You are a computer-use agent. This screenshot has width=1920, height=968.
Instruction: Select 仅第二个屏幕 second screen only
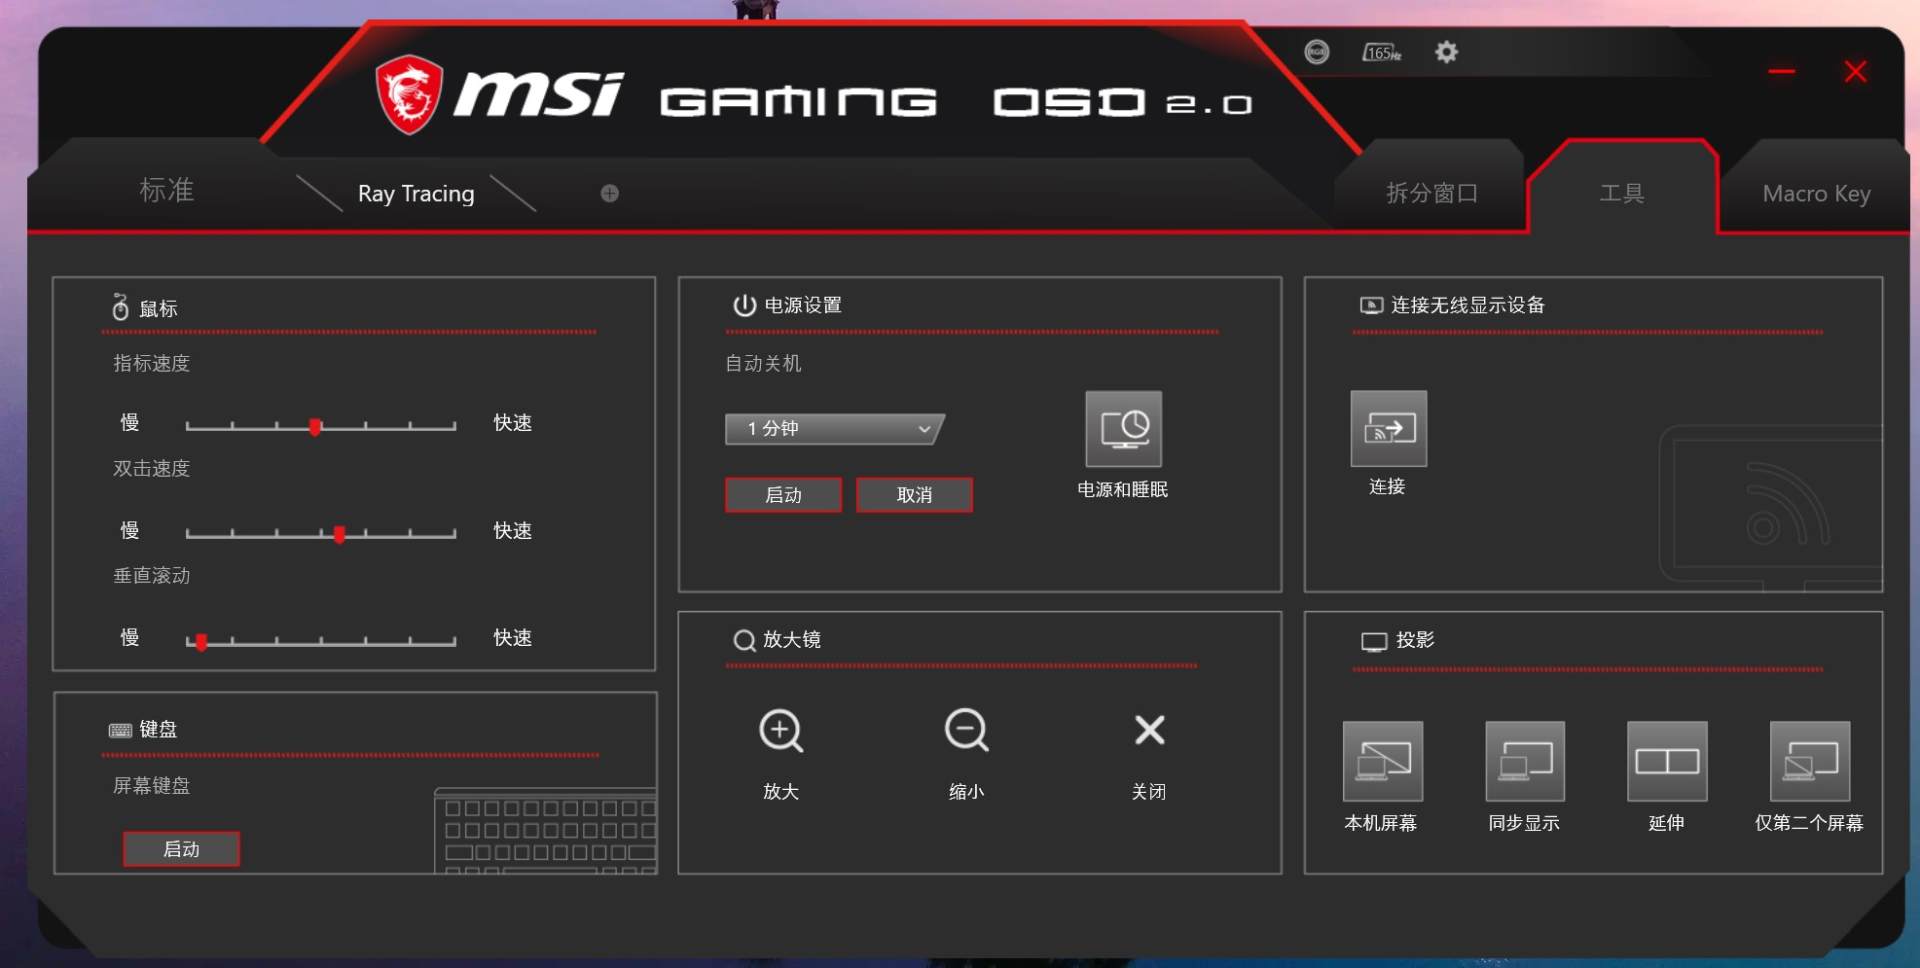click(x=1810, y=761)
